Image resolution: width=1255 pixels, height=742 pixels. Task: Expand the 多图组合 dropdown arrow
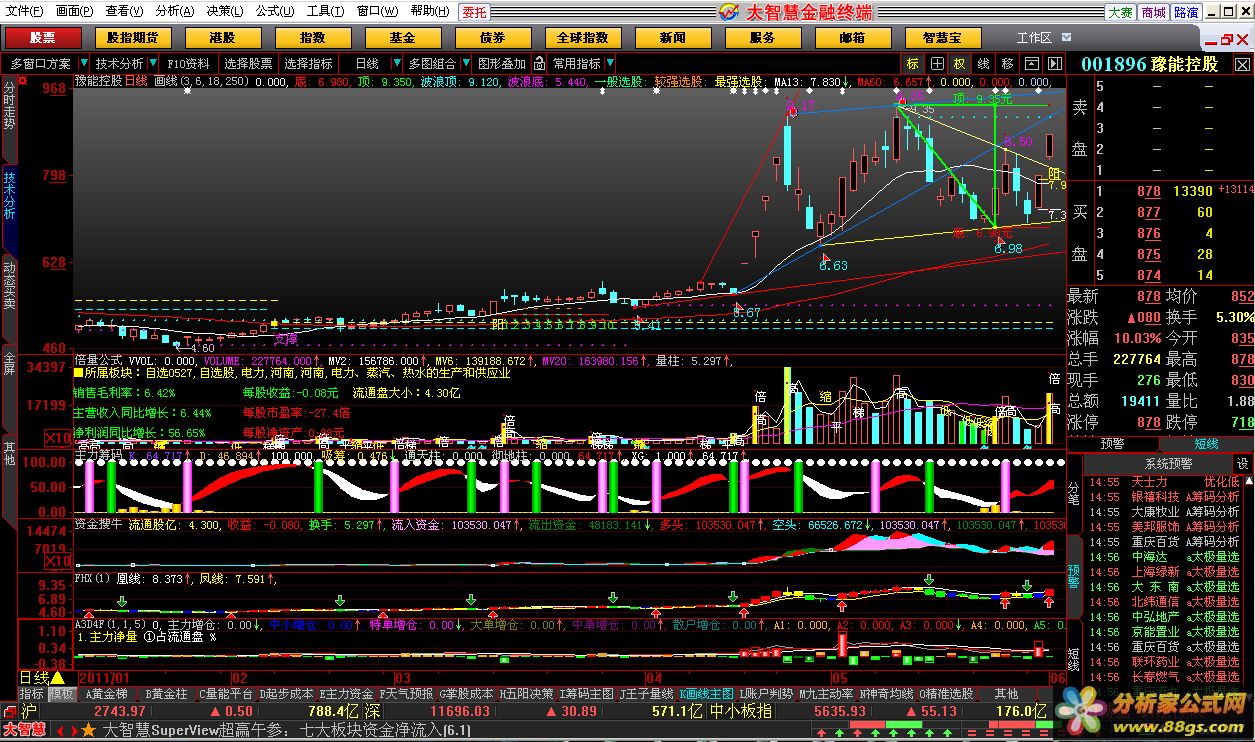pyautogui.click(x=466, y=63)
